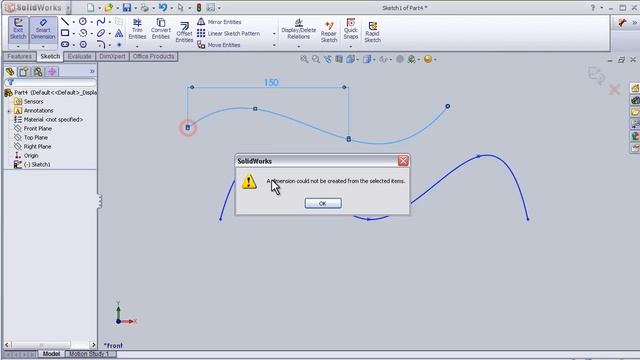Click the Trim Entities tool

(x=137, y=29)
